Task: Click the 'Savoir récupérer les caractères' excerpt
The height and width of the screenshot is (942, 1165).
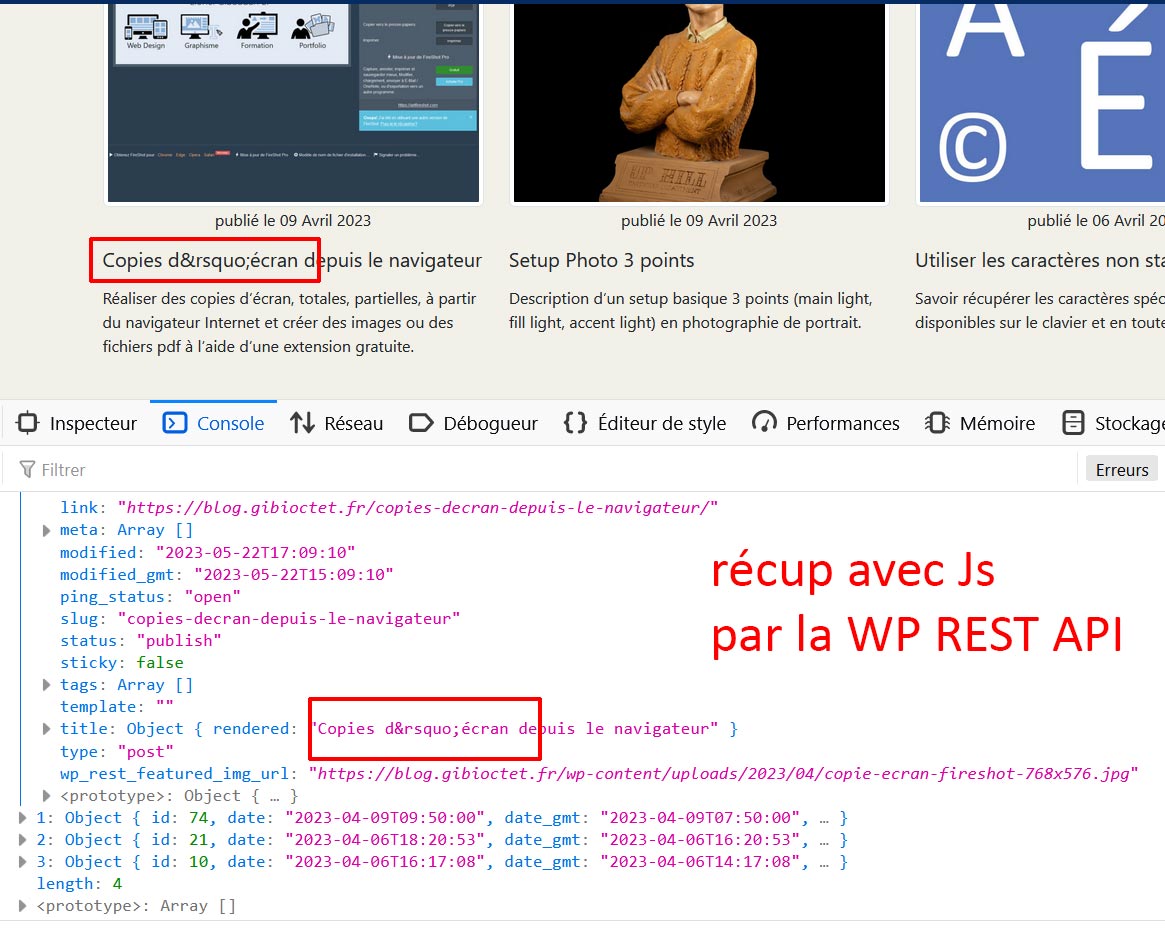Action: 1039,311
